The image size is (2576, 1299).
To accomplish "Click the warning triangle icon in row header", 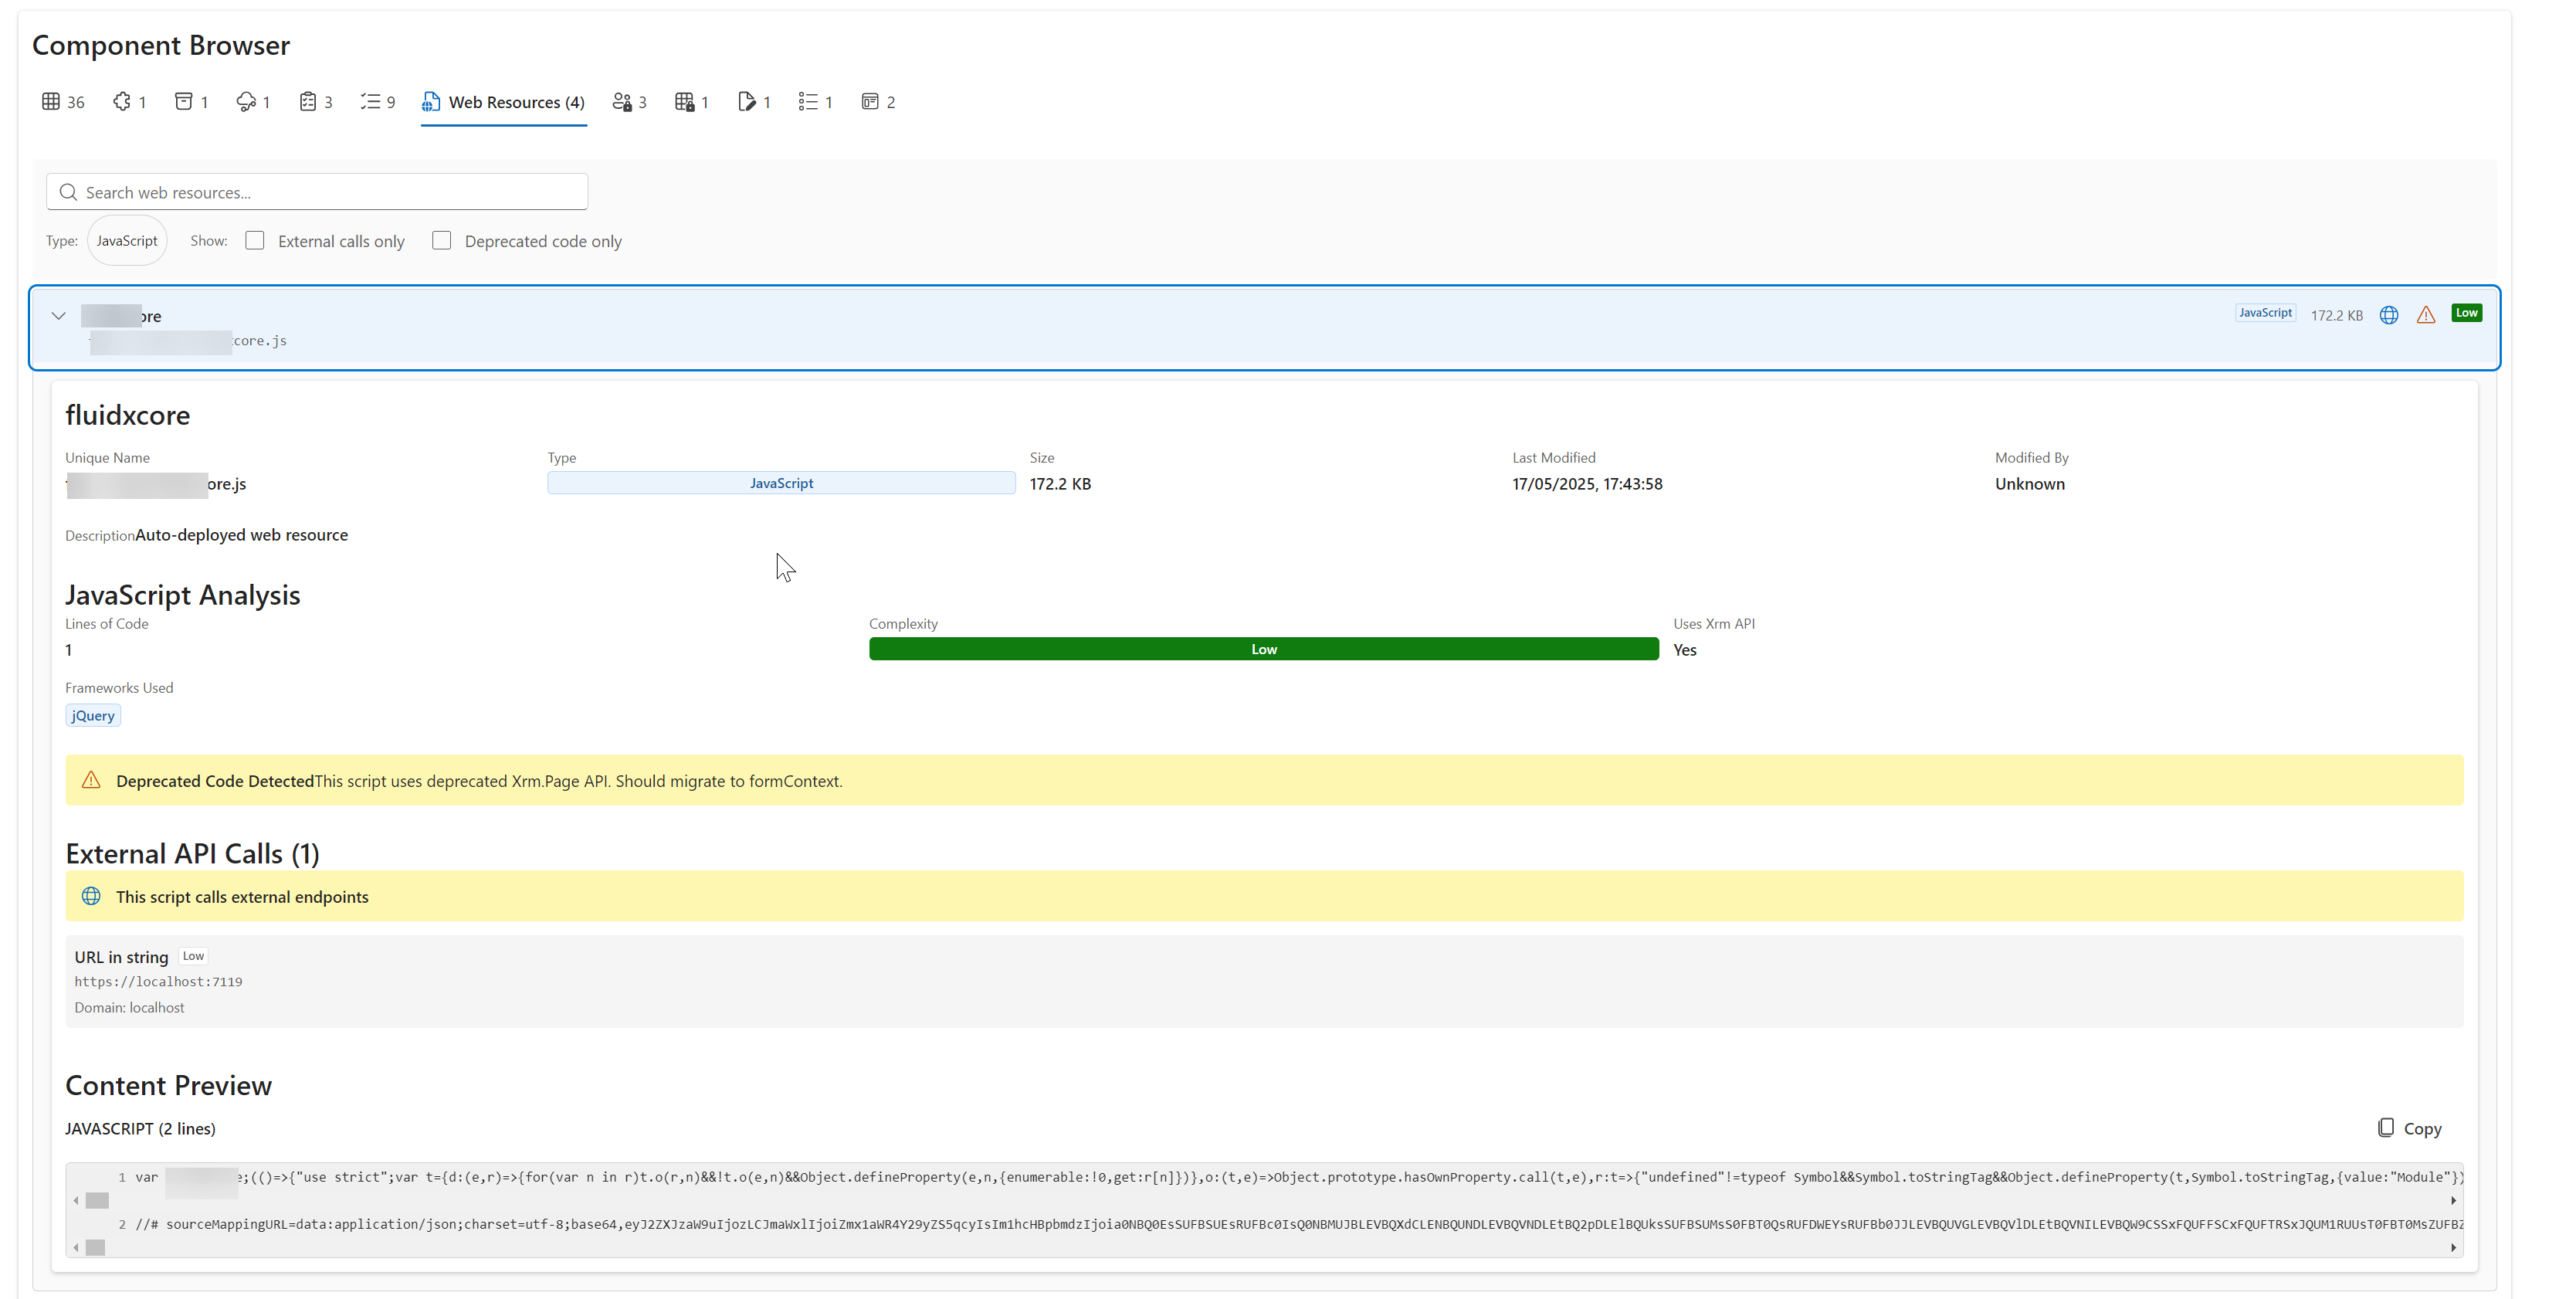I will pyautogui.click(x=2426, y=315).
